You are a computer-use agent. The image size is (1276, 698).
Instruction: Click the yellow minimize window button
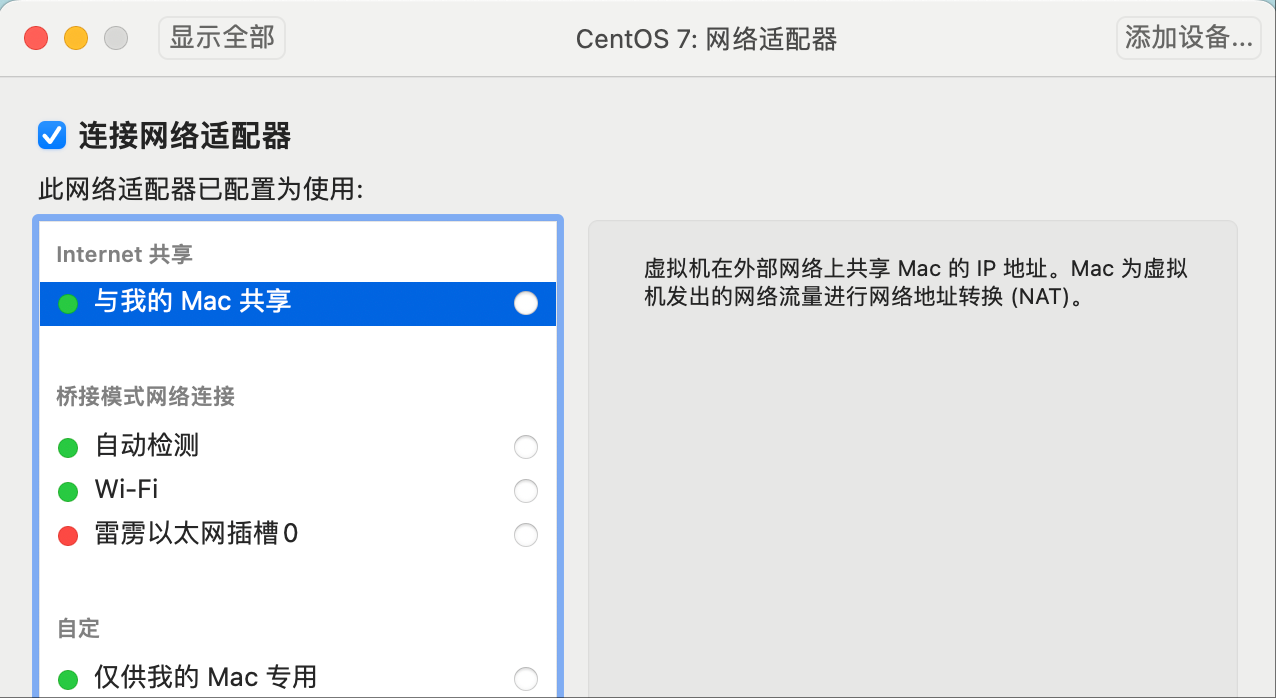(x=76, y=38)
